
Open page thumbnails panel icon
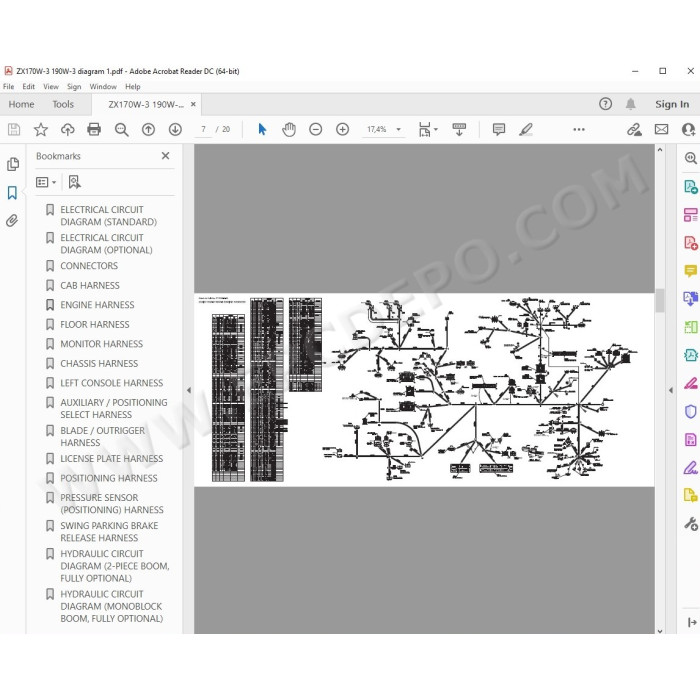13,164
